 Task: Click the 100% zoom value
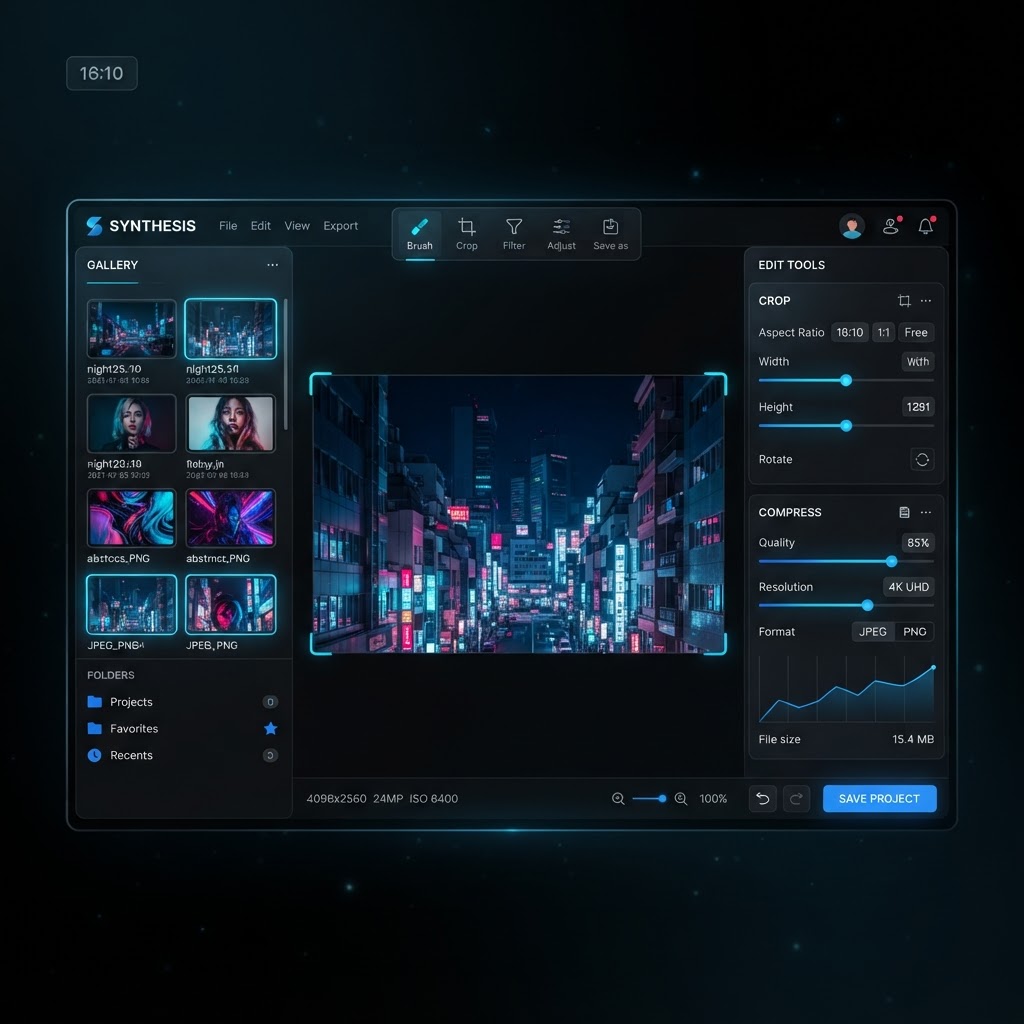[x=712, y=798]
